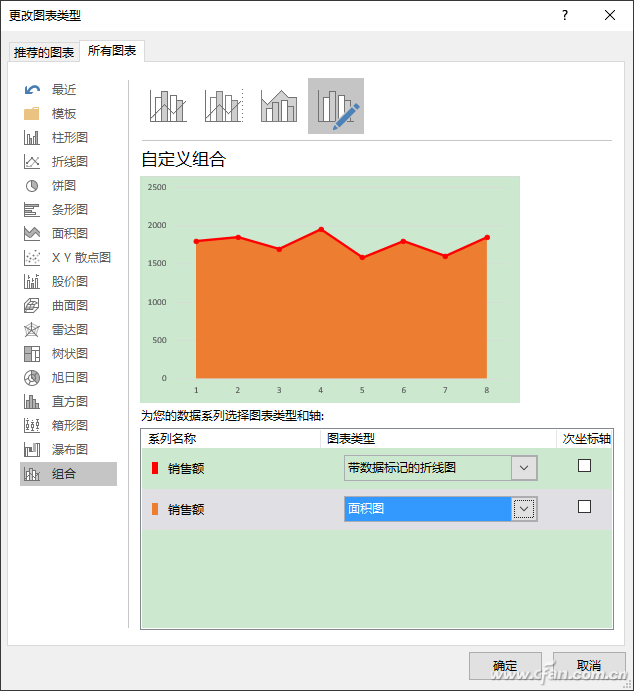634x691 pixels.
Task: Open chart type dropdown showing 面积图
Action: [524, 509]
